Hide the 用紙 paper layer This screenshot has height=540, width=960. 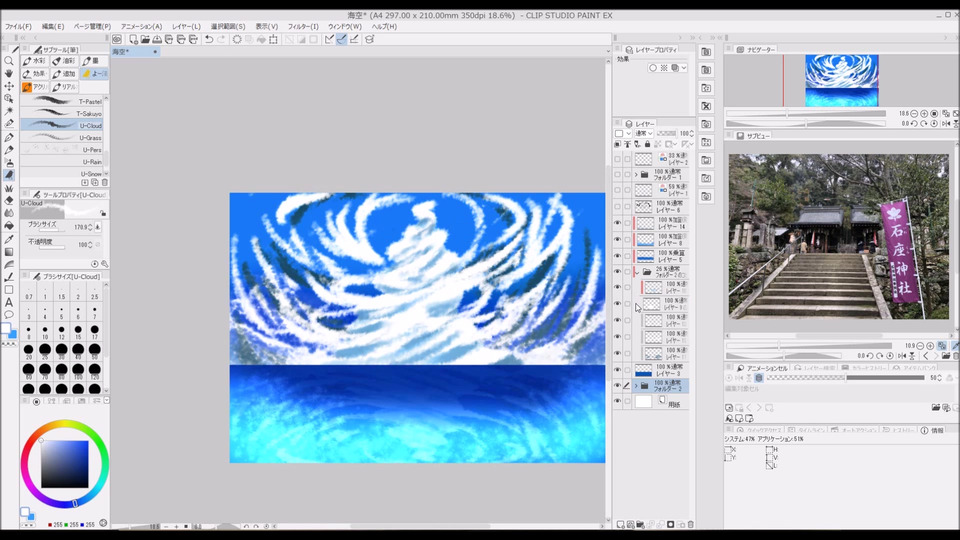(x=617, y=401)
